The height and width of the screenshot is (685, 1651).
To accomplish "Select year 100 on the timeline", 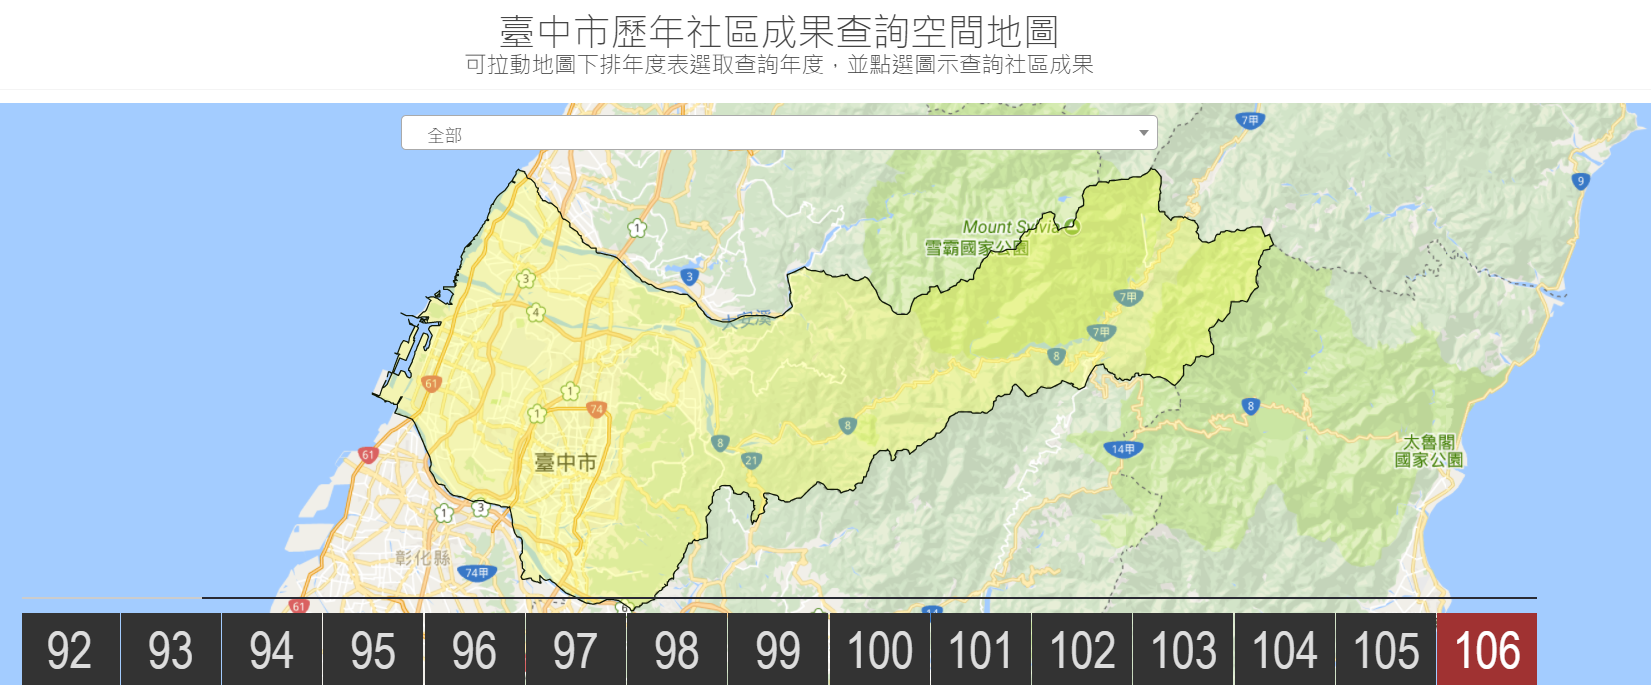I will click(880, 650).
